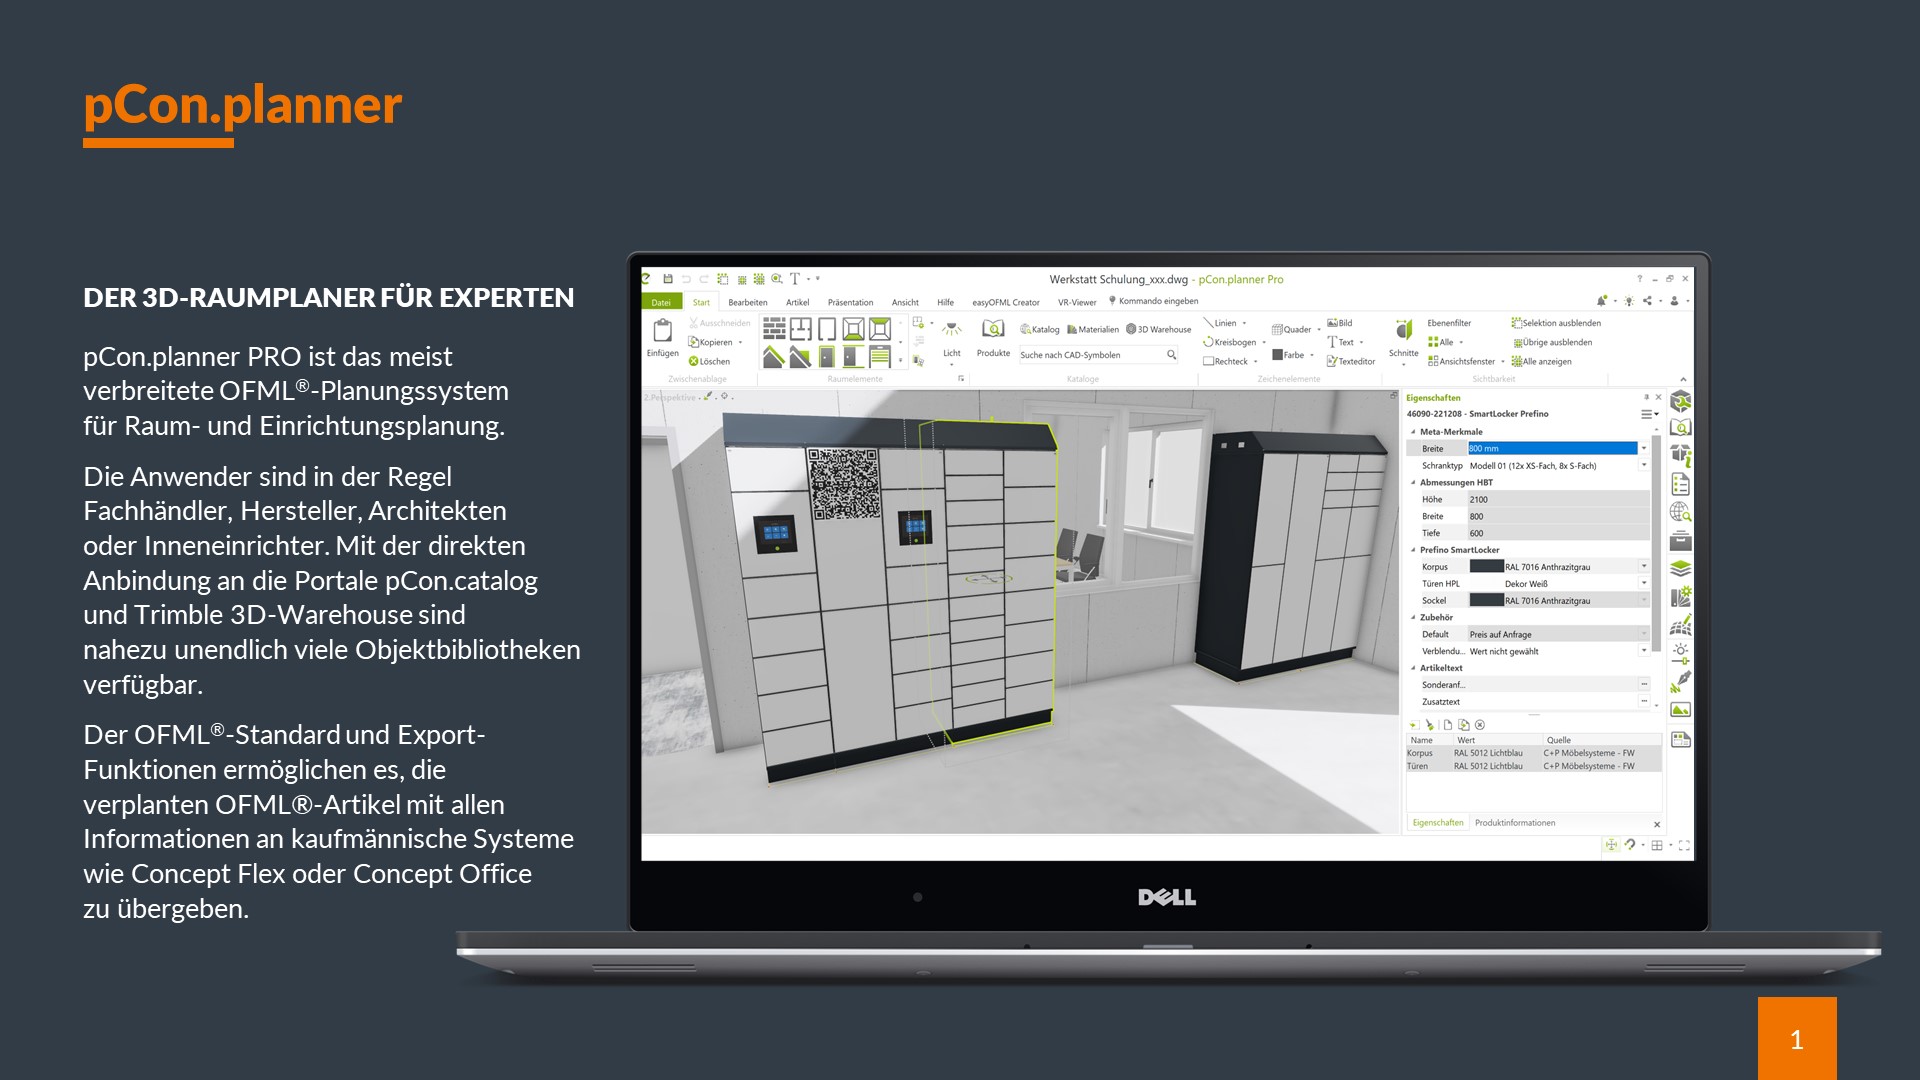The height and width of the screenshot is (1080, 1920).
Task: Click the Katalog button
Action: (x=1040, y=329)
